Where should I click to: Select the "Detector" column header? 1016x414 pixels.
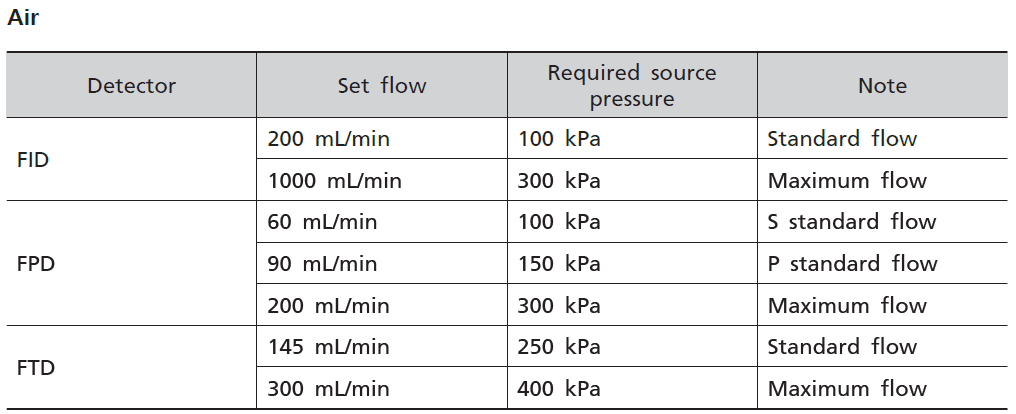click(x=132, y=86)
